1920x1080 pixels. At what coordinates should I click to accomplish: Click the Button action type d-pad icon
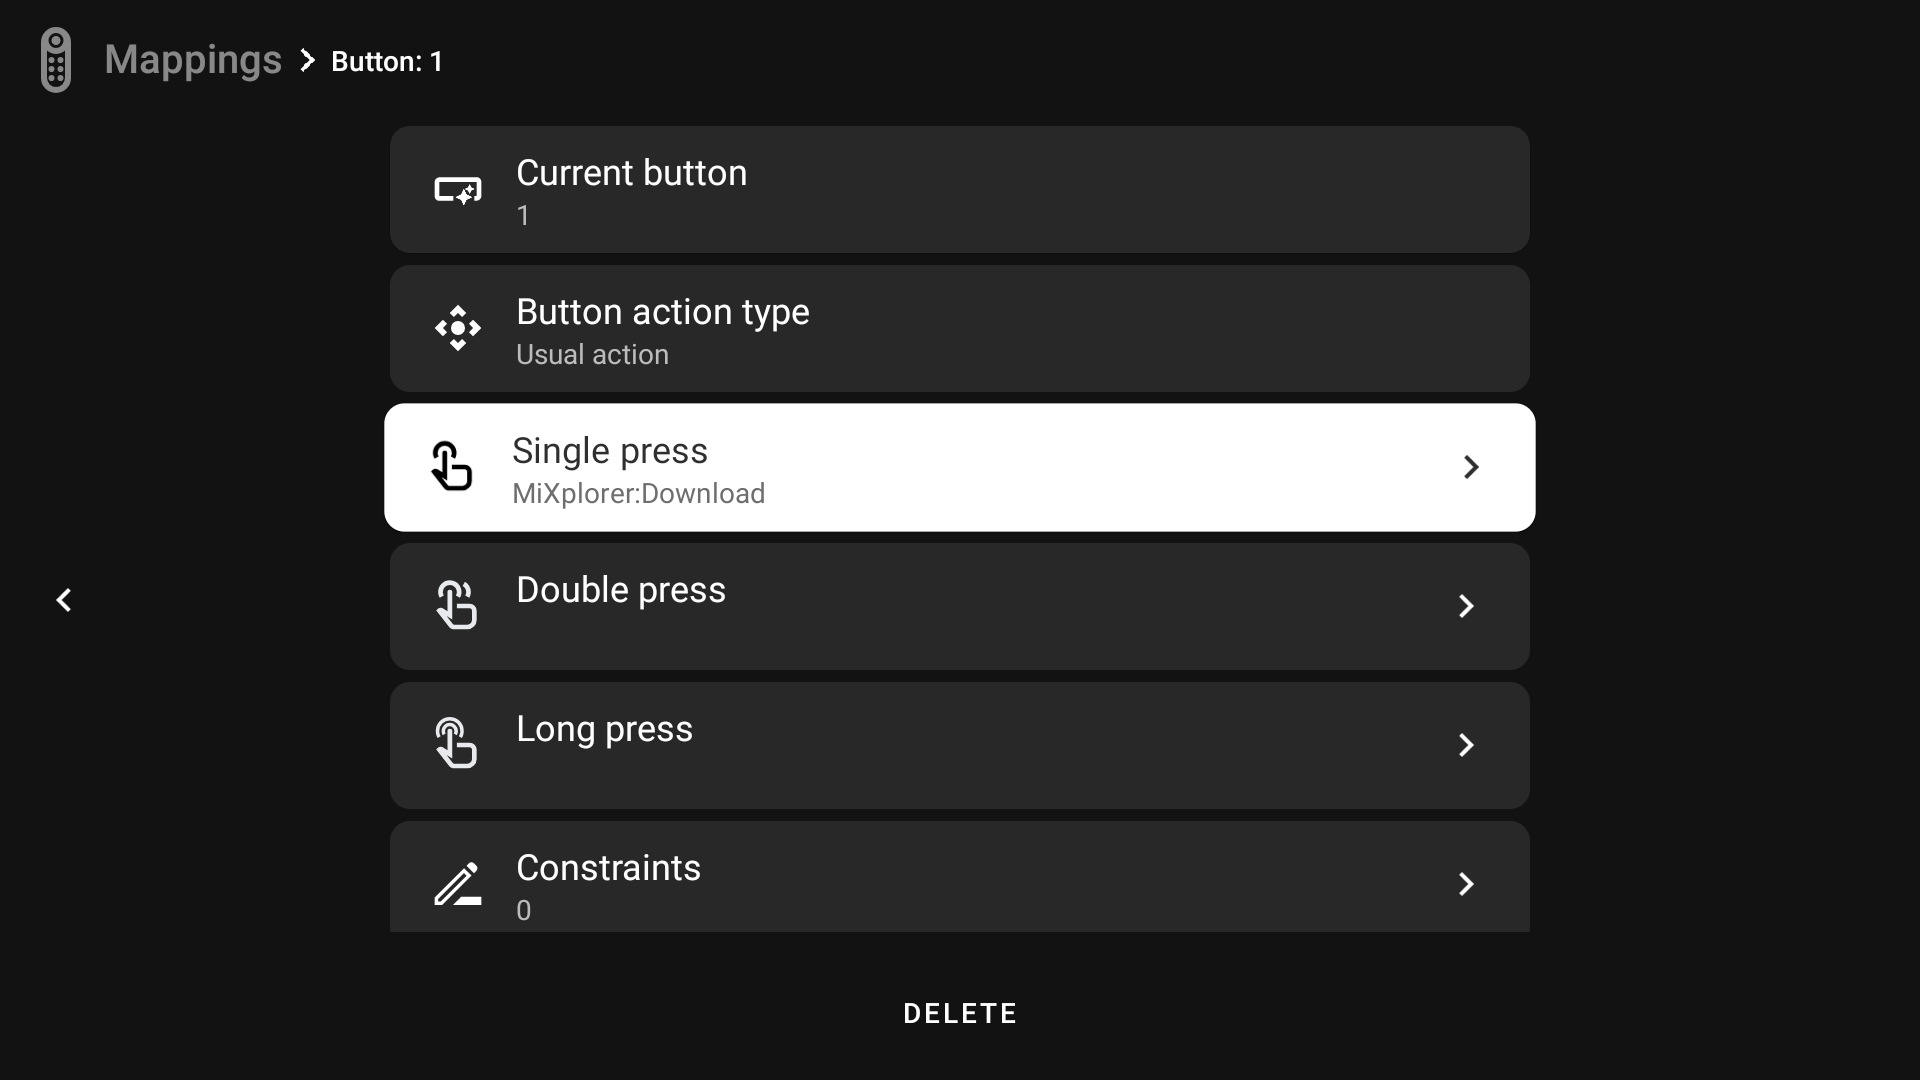458,328
